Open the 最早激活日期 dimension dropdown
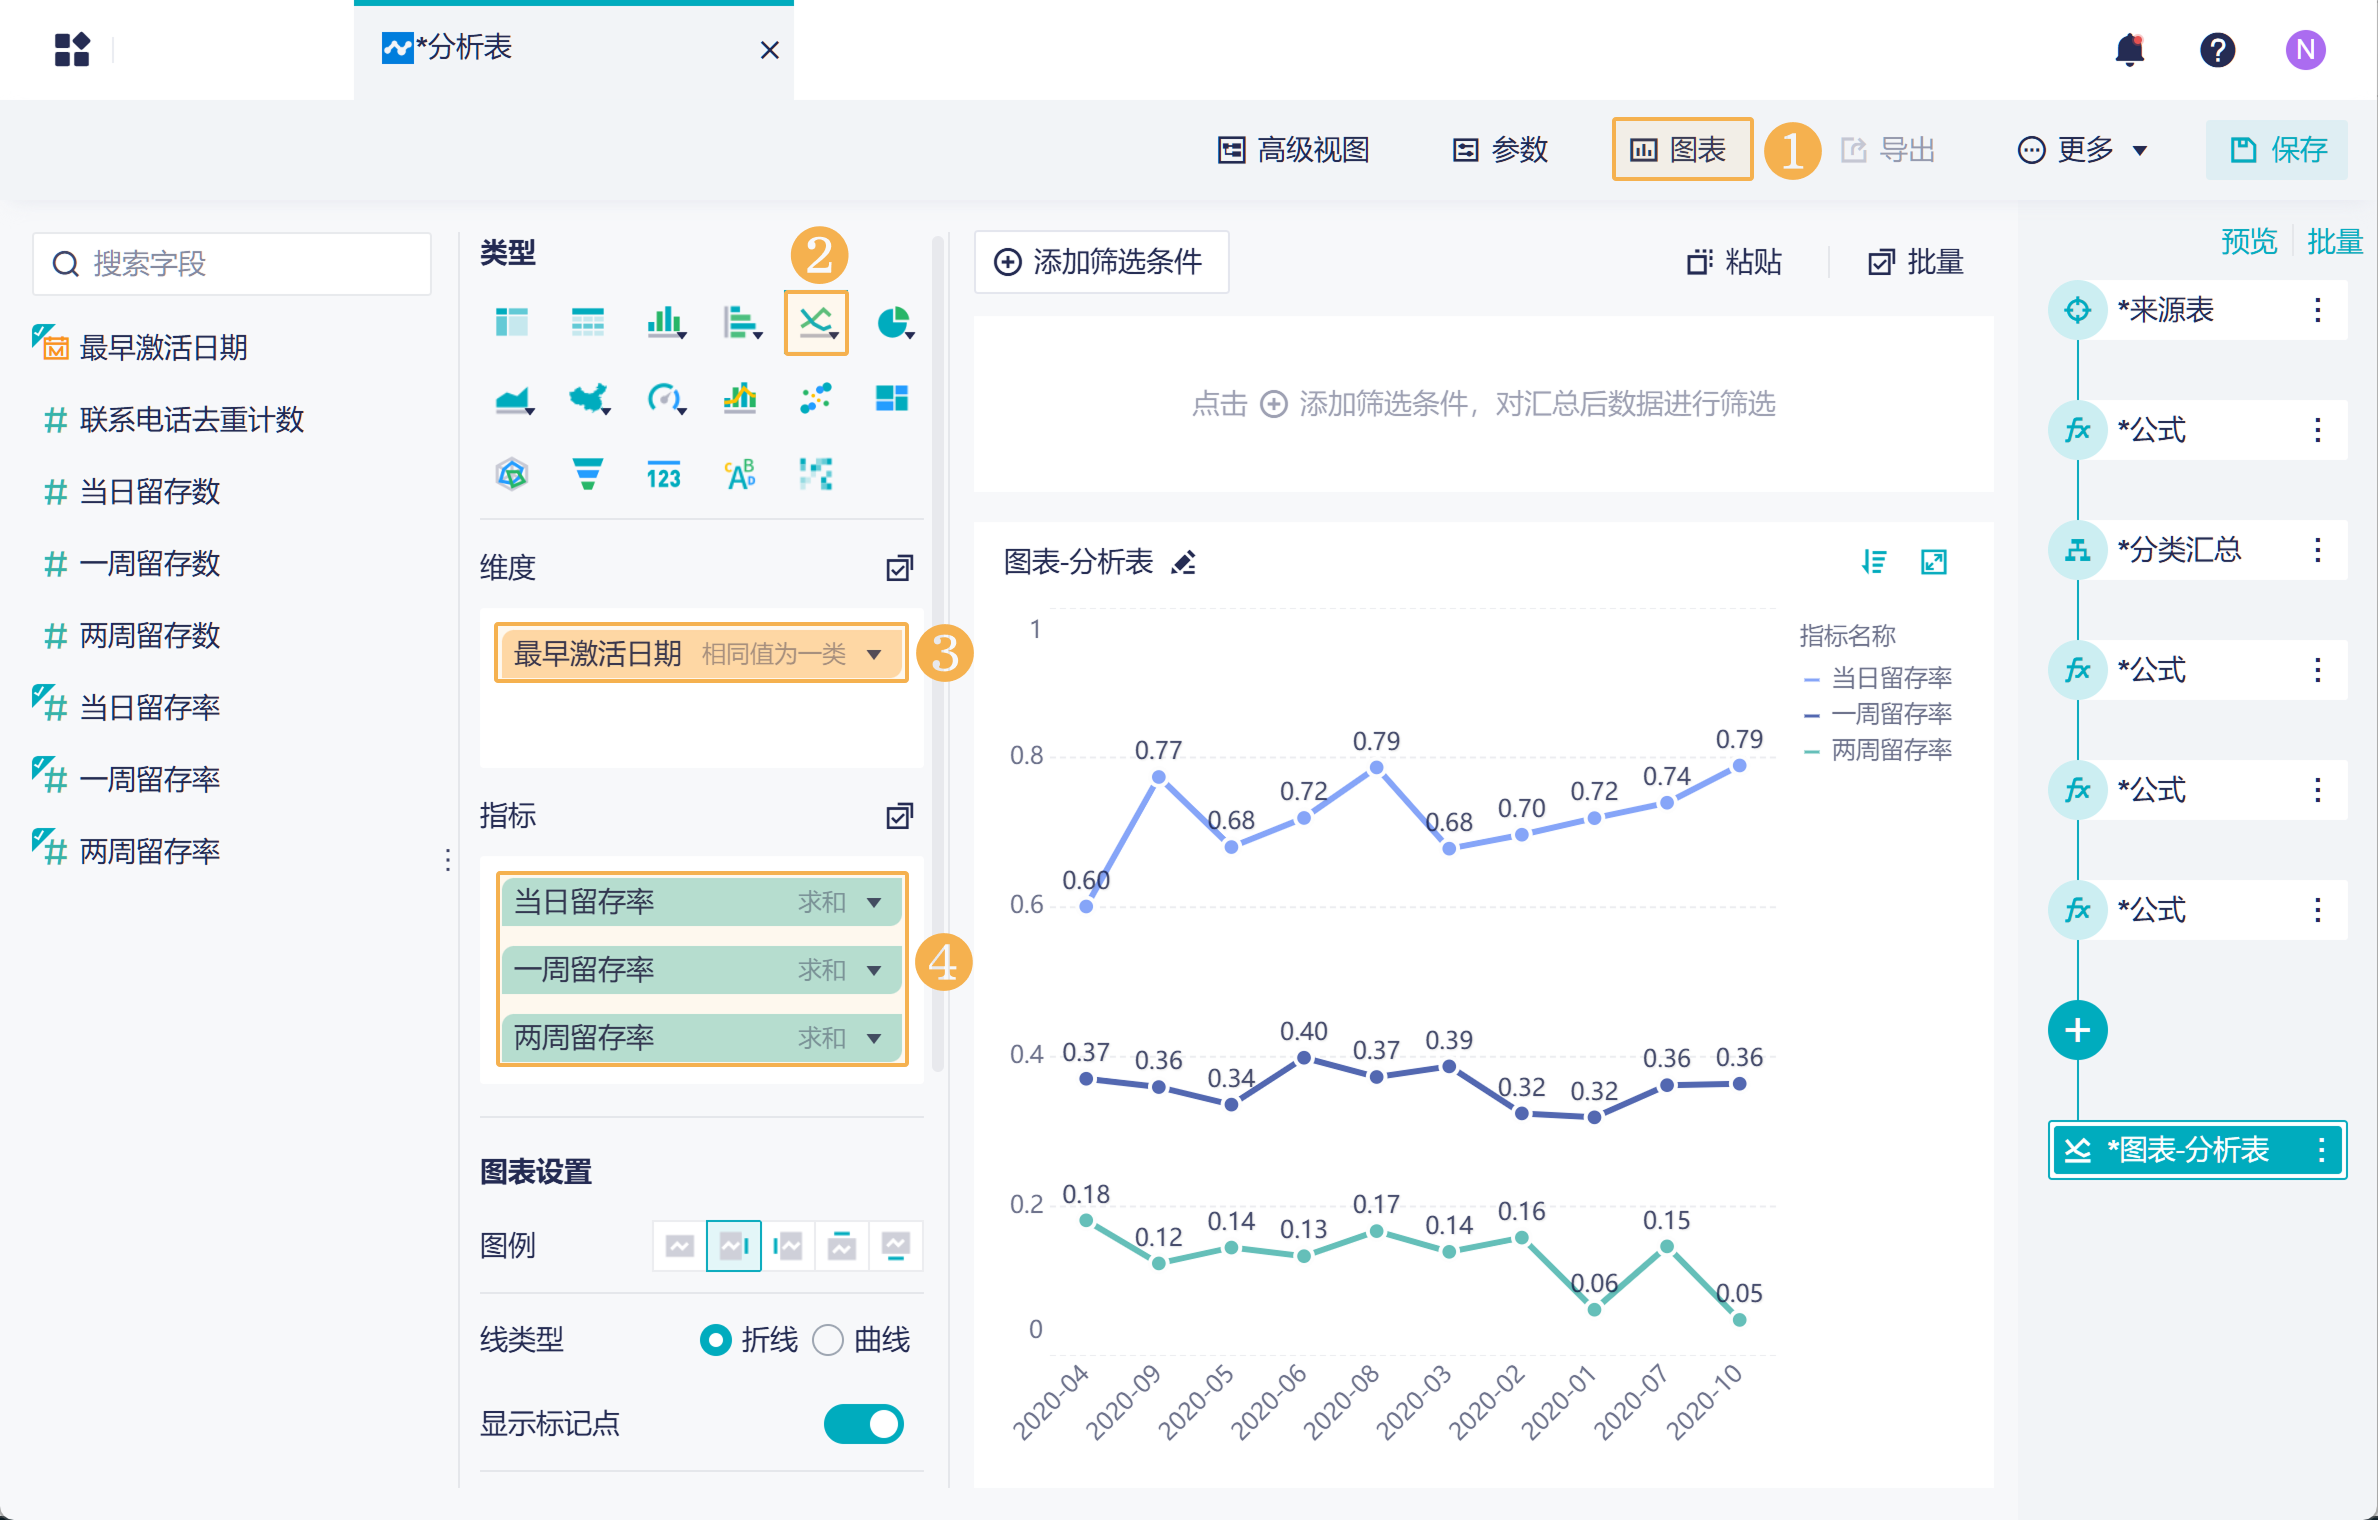 875,655
